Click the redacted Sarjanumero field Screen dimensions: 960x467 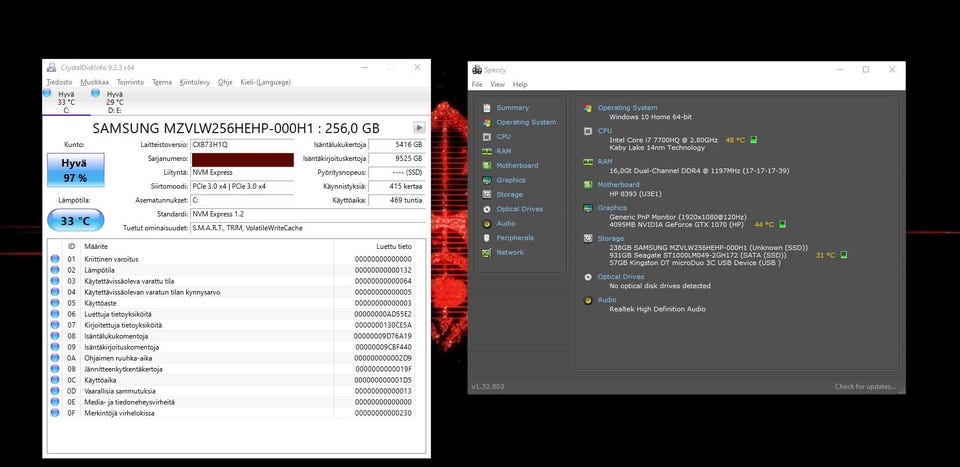[242, 159]
